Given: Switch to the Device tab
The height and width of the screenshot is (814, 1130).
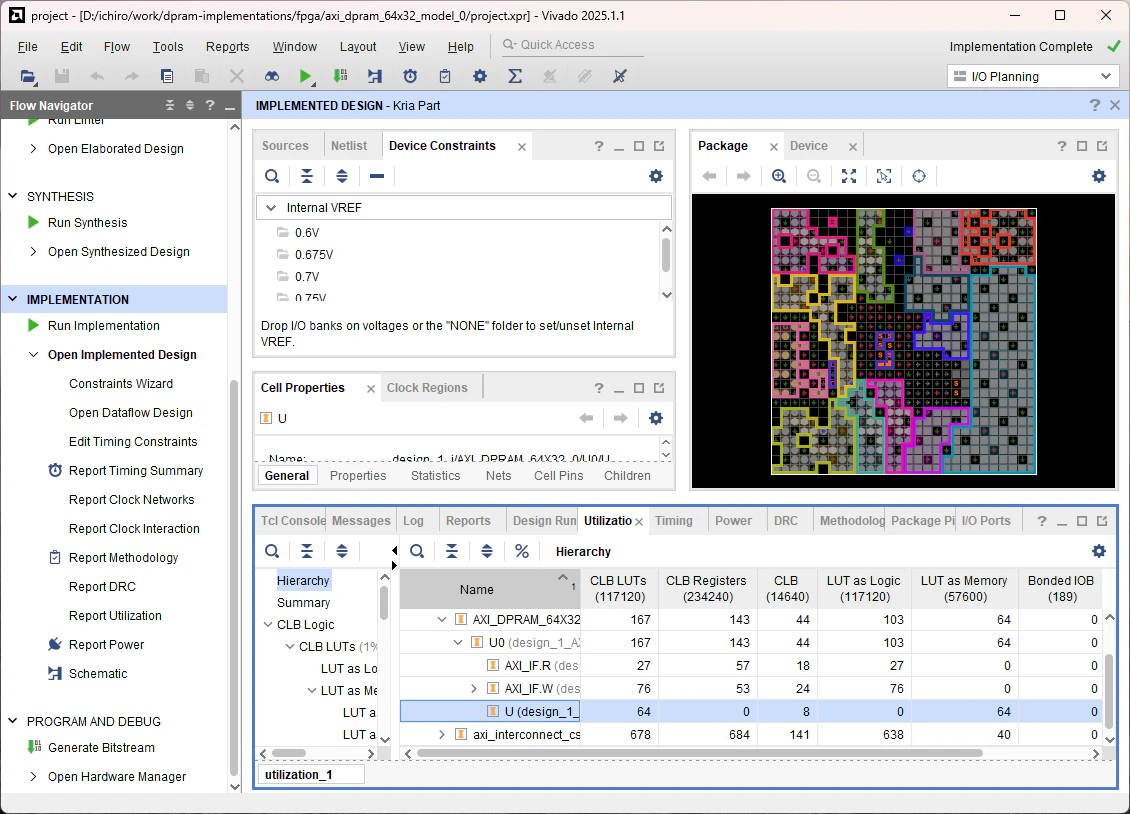Looking at the screenshot, I should point(809,146).
